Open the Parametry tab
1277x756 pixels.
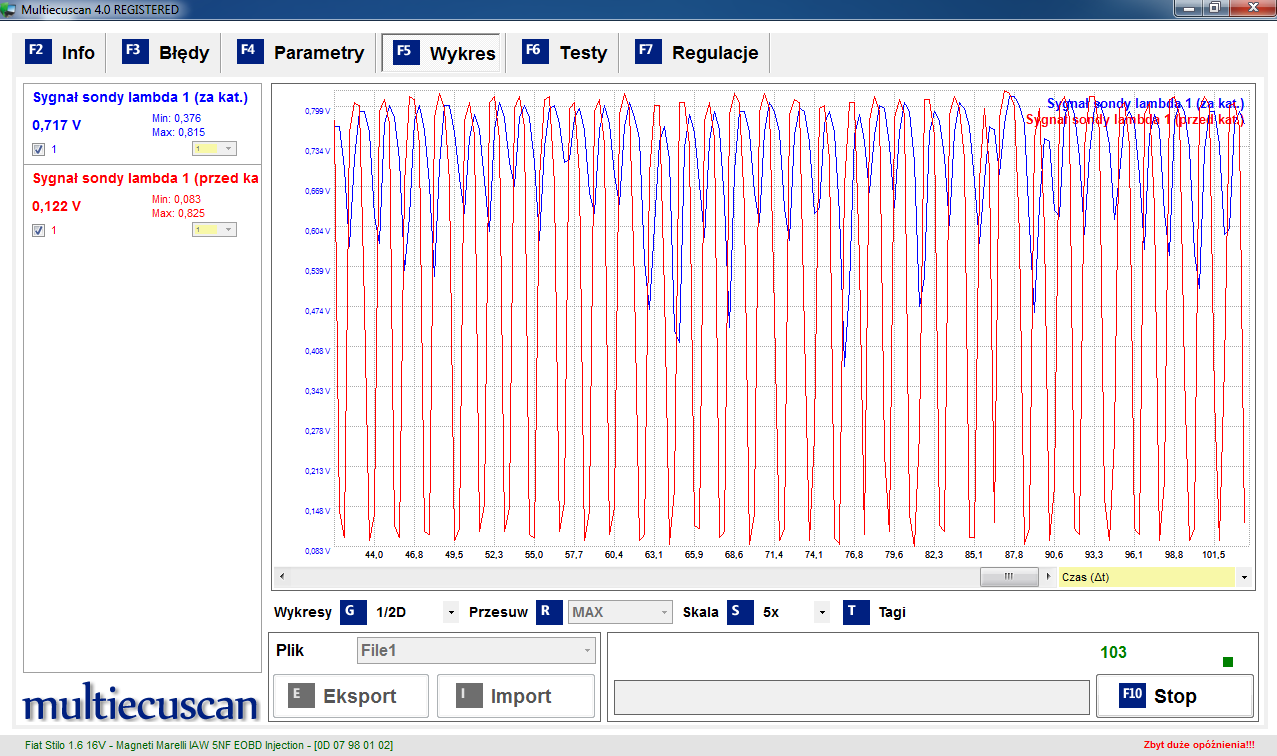301,53
